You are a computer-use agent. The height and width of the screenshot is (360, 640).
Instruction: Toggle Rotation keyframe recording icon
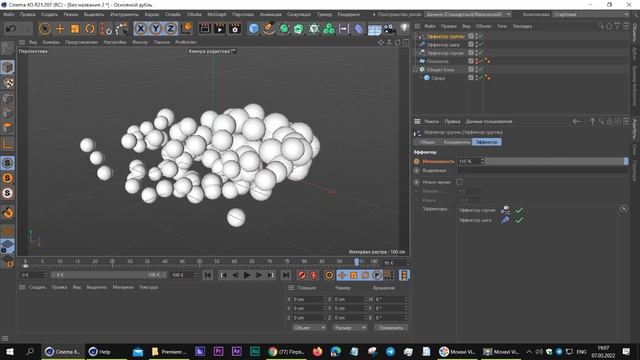(365, 275)
